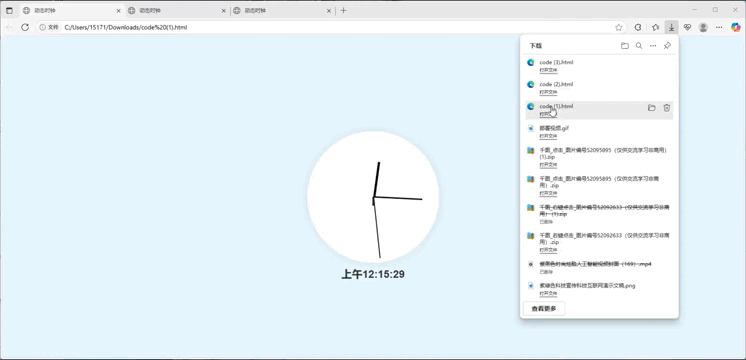Open file link under code (2).html
Viewport: 746px width, 360px height.
pos(548,92)
